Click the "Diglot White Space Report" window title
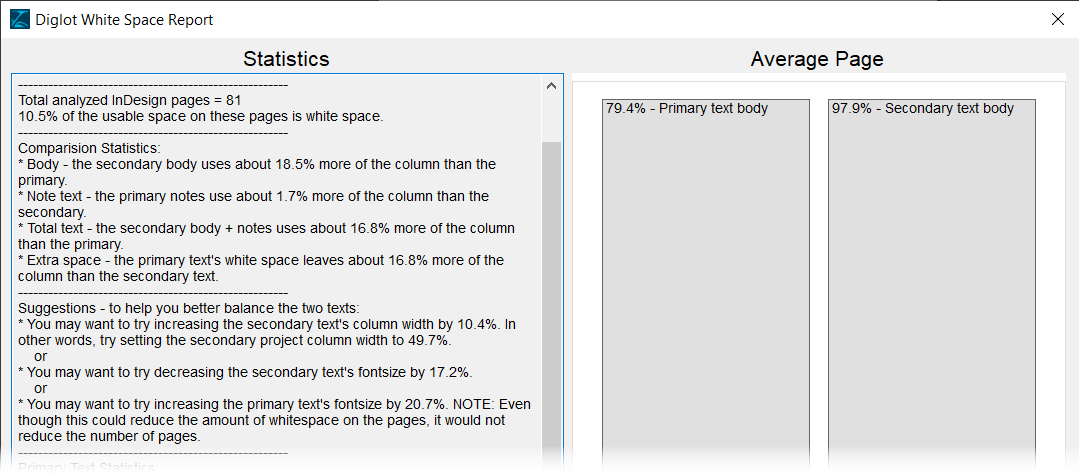The image size is (1079, 476). pyautogui.click(x=124, y=19)
